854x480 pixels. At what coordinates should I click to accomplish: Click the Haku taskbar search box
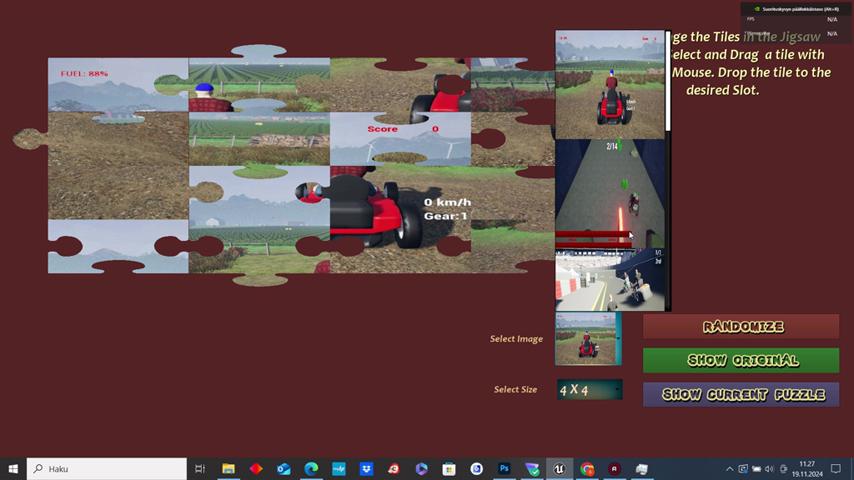coord(107,469)
